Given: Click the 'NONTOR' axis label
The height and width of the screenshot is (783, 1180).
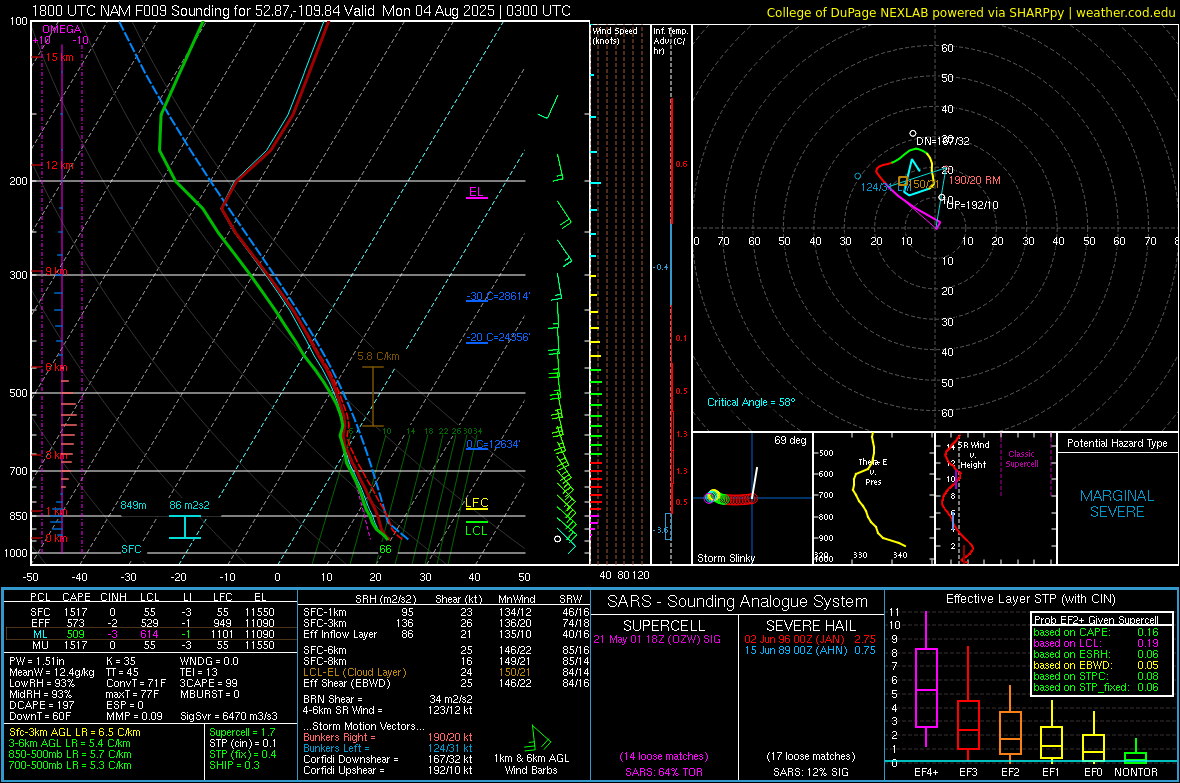Looking at the screenshot, I should point(1136,772).
